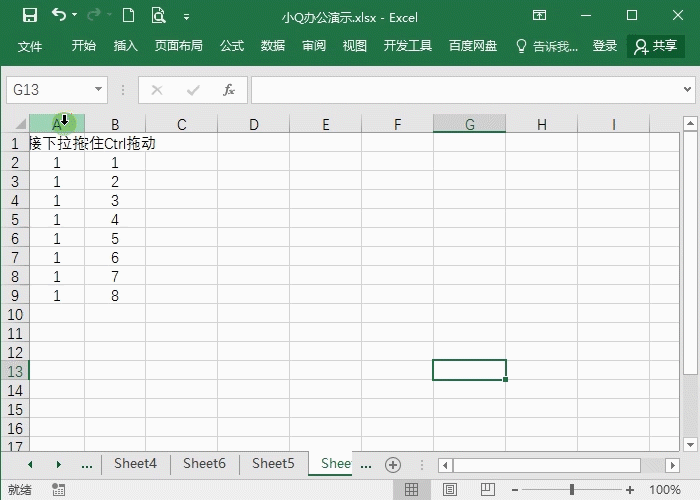Screen dimensions: 700x500
Task: Expand the Name Box dropdown arrow
Action: coord(98,89)
